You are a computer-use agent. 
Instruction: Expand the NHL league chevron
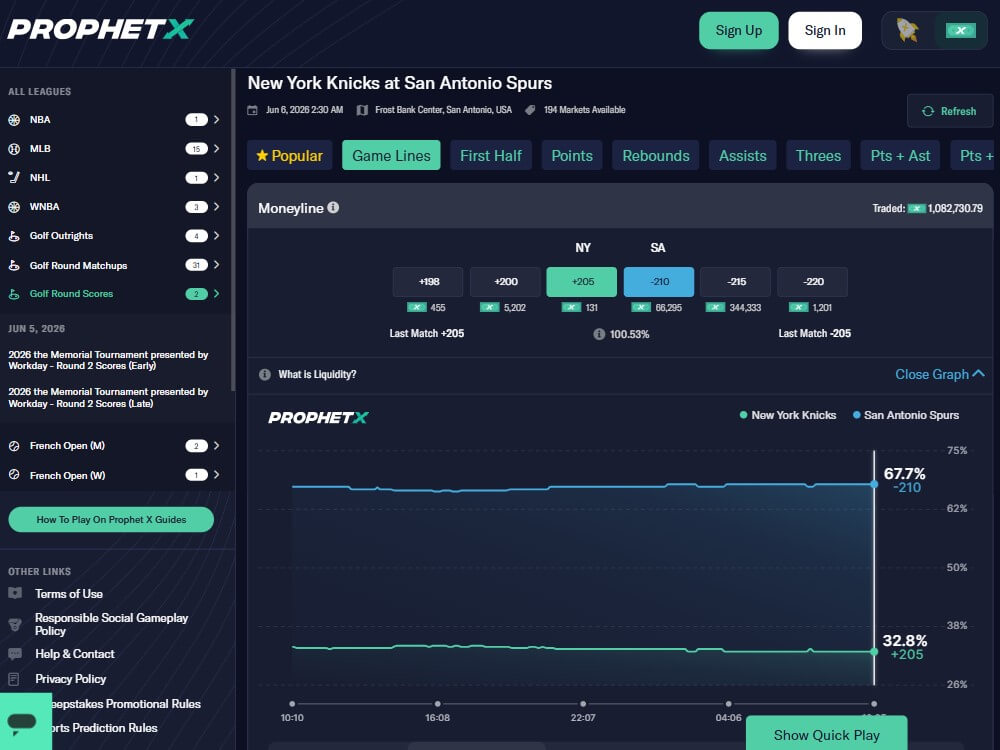(217, 177)
